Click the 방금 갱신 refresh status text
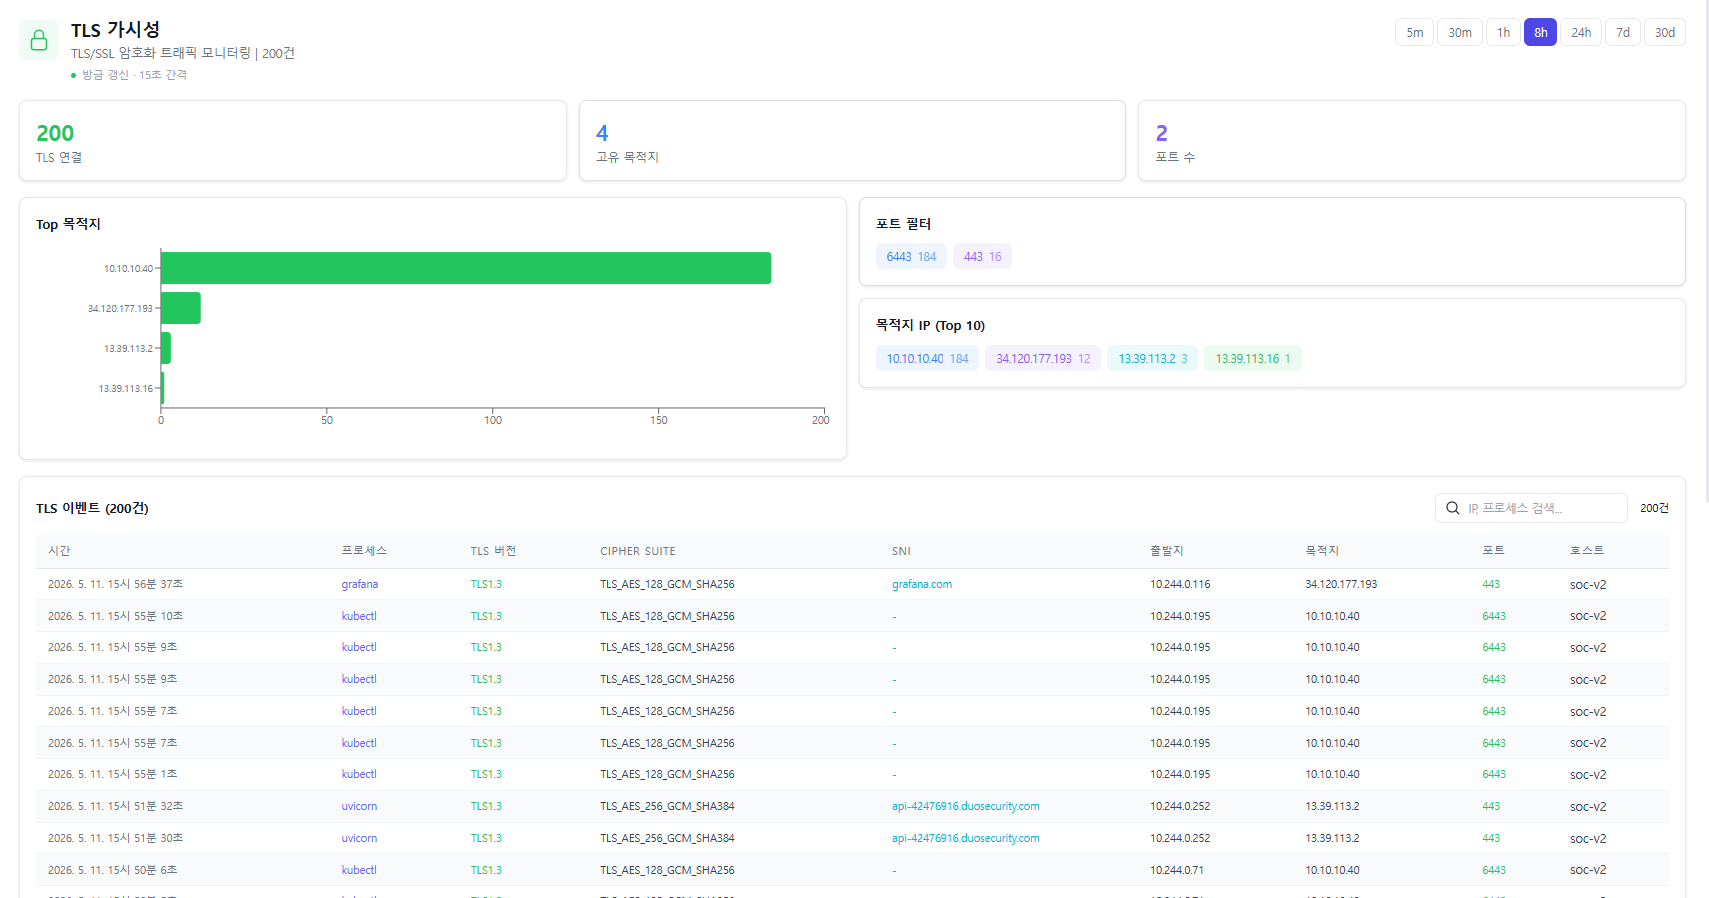 click(x=134, y=75)
